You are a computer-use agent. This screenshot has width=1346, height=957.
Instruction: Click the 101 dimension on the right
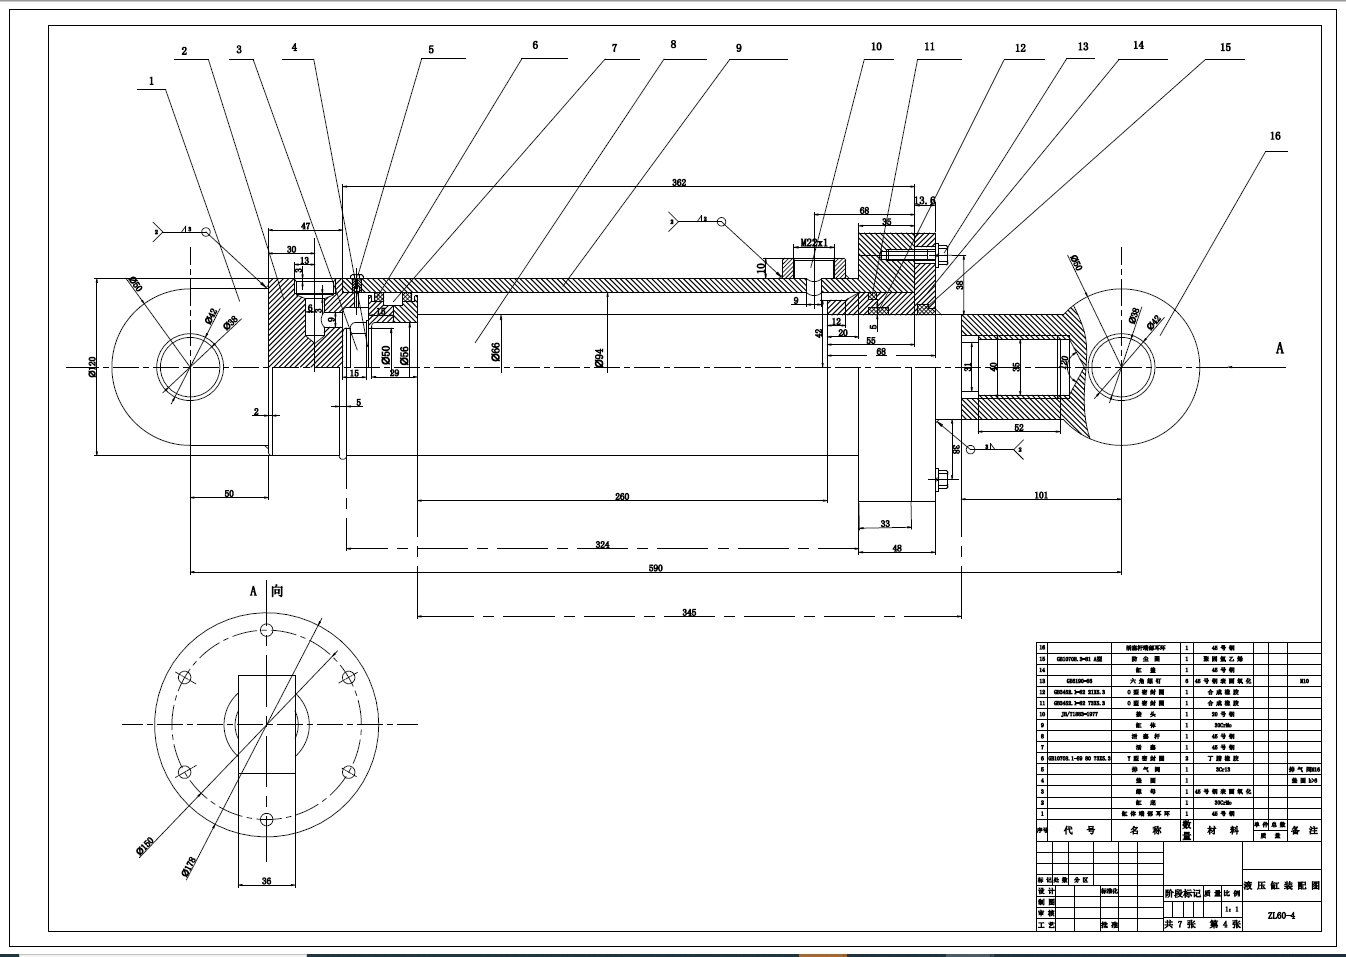point(1041,495)
